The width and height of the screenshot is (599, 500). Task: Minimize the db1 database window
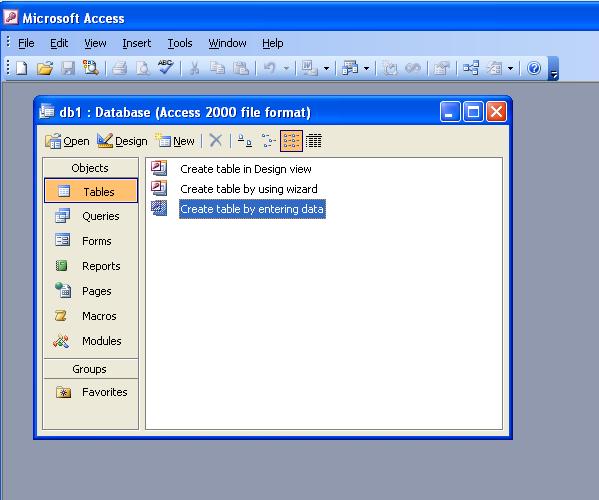tap(450, 112)
